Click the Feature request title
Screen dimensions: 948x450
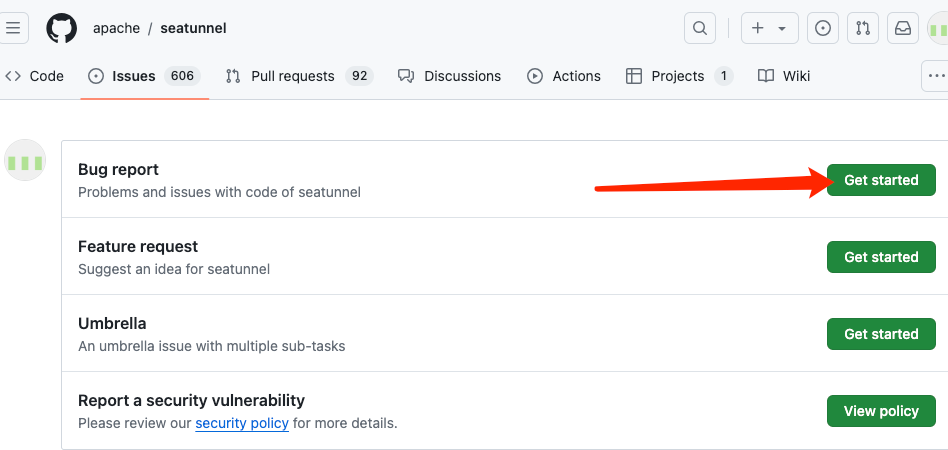[x=138, y=246]
